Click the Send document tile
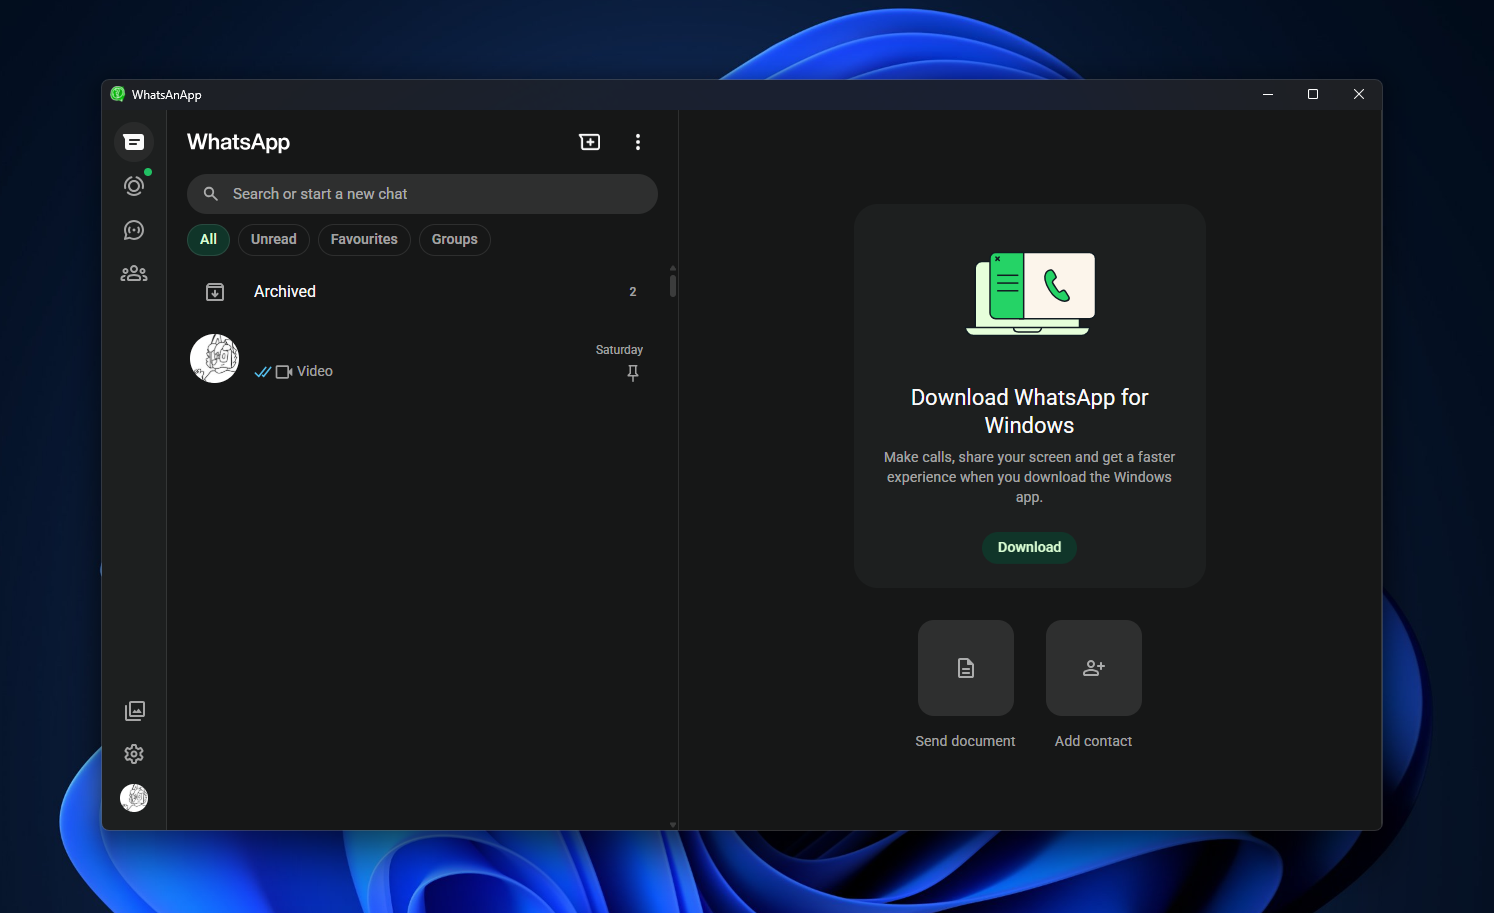Screen dimensions: 1494x913 [966, 668]
